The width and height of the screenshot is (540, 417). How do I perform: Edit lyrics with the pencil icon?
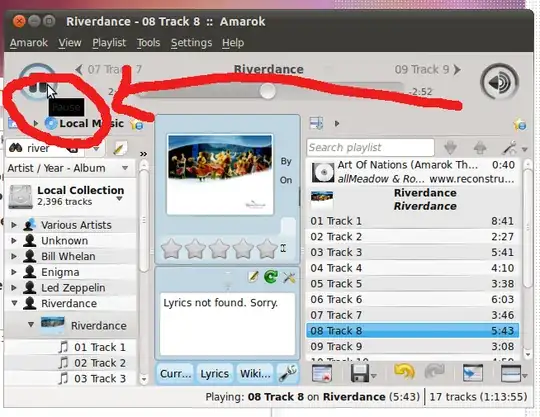pos(253,277)
